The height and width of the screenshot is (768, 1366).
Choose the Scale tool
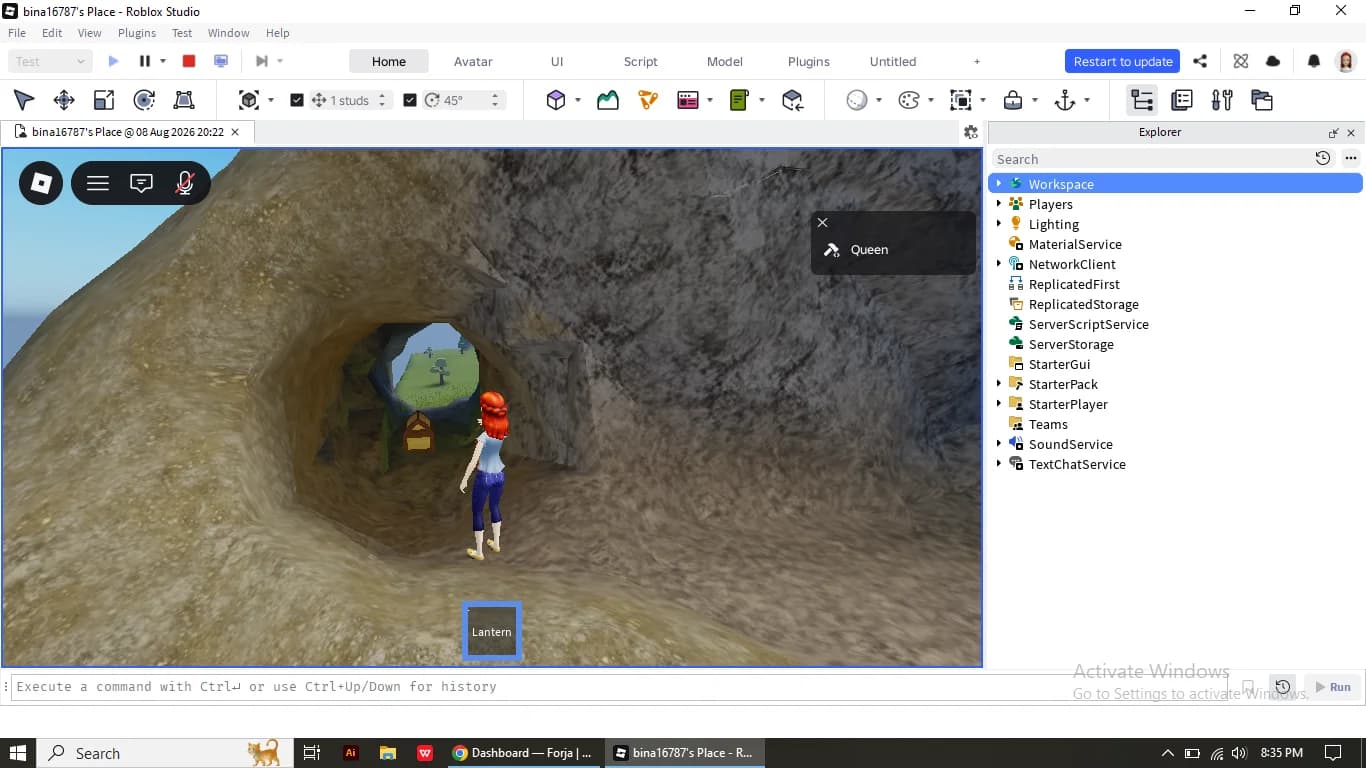point(104,100)
